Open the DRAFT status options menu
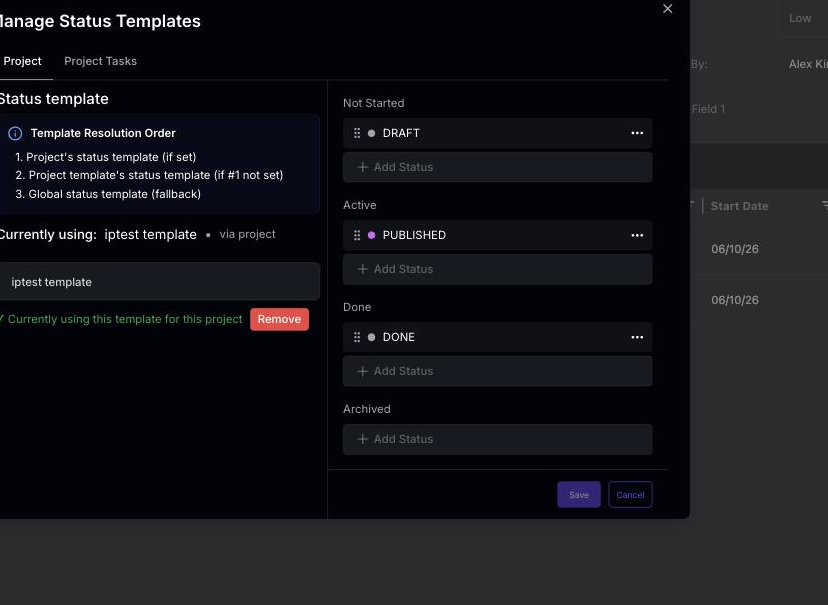The height and width of the screenshot is (605, 828). pos(637,133)
